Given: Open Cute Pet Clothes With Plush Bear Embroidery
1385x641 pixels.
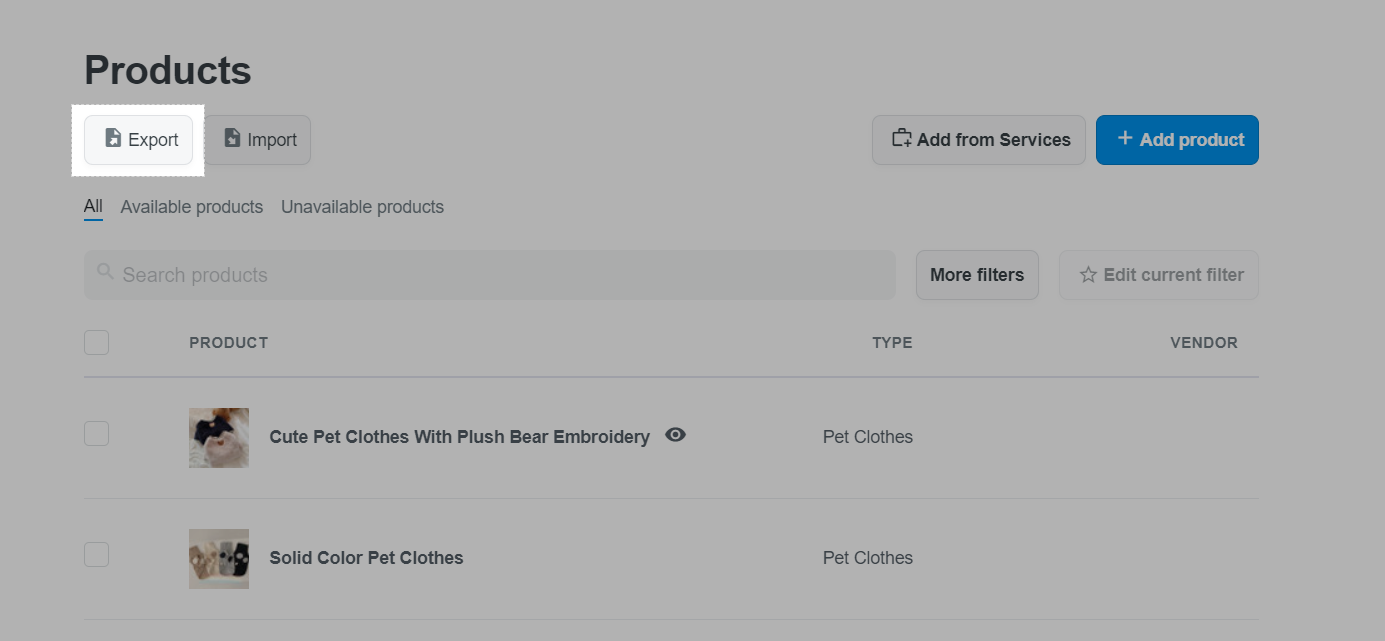Looking at the screenshot, I should point(460,437).
